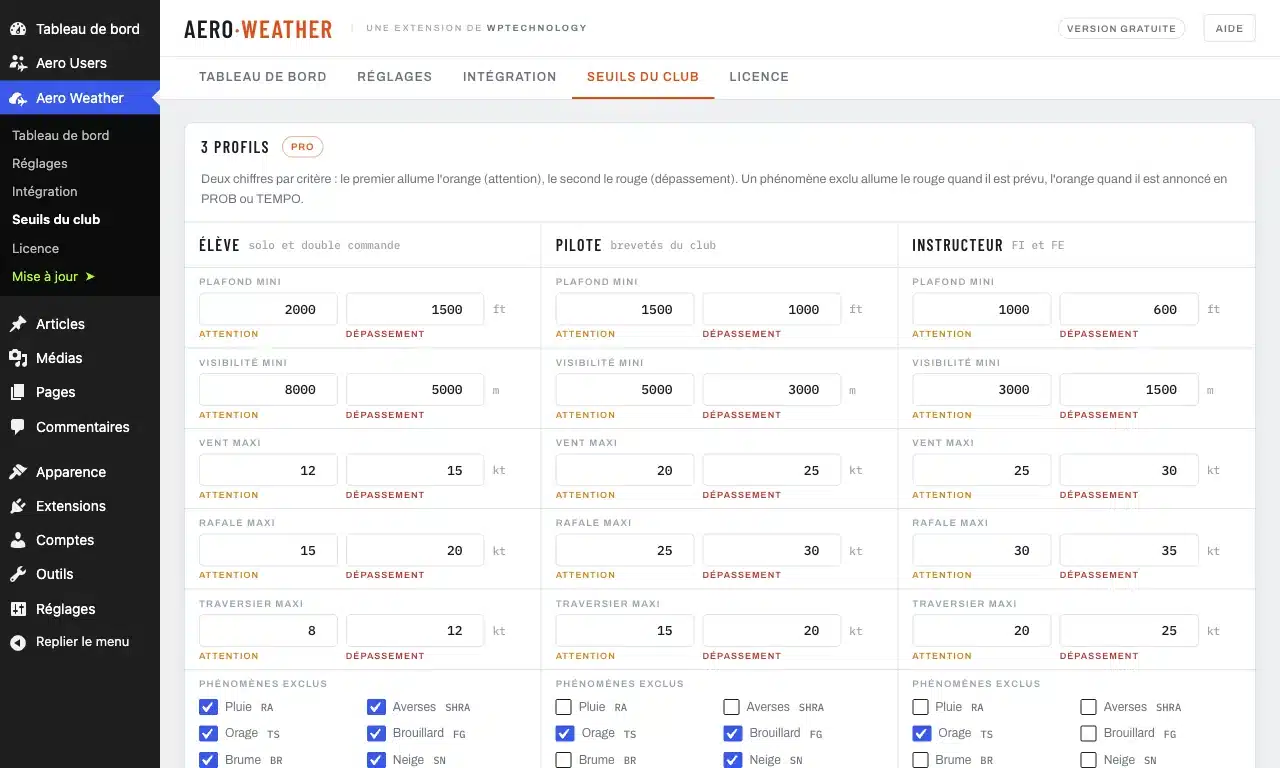Open Aero Users from the admin sidebar
Screen dimensions: 1280x768
pos(71,63)
